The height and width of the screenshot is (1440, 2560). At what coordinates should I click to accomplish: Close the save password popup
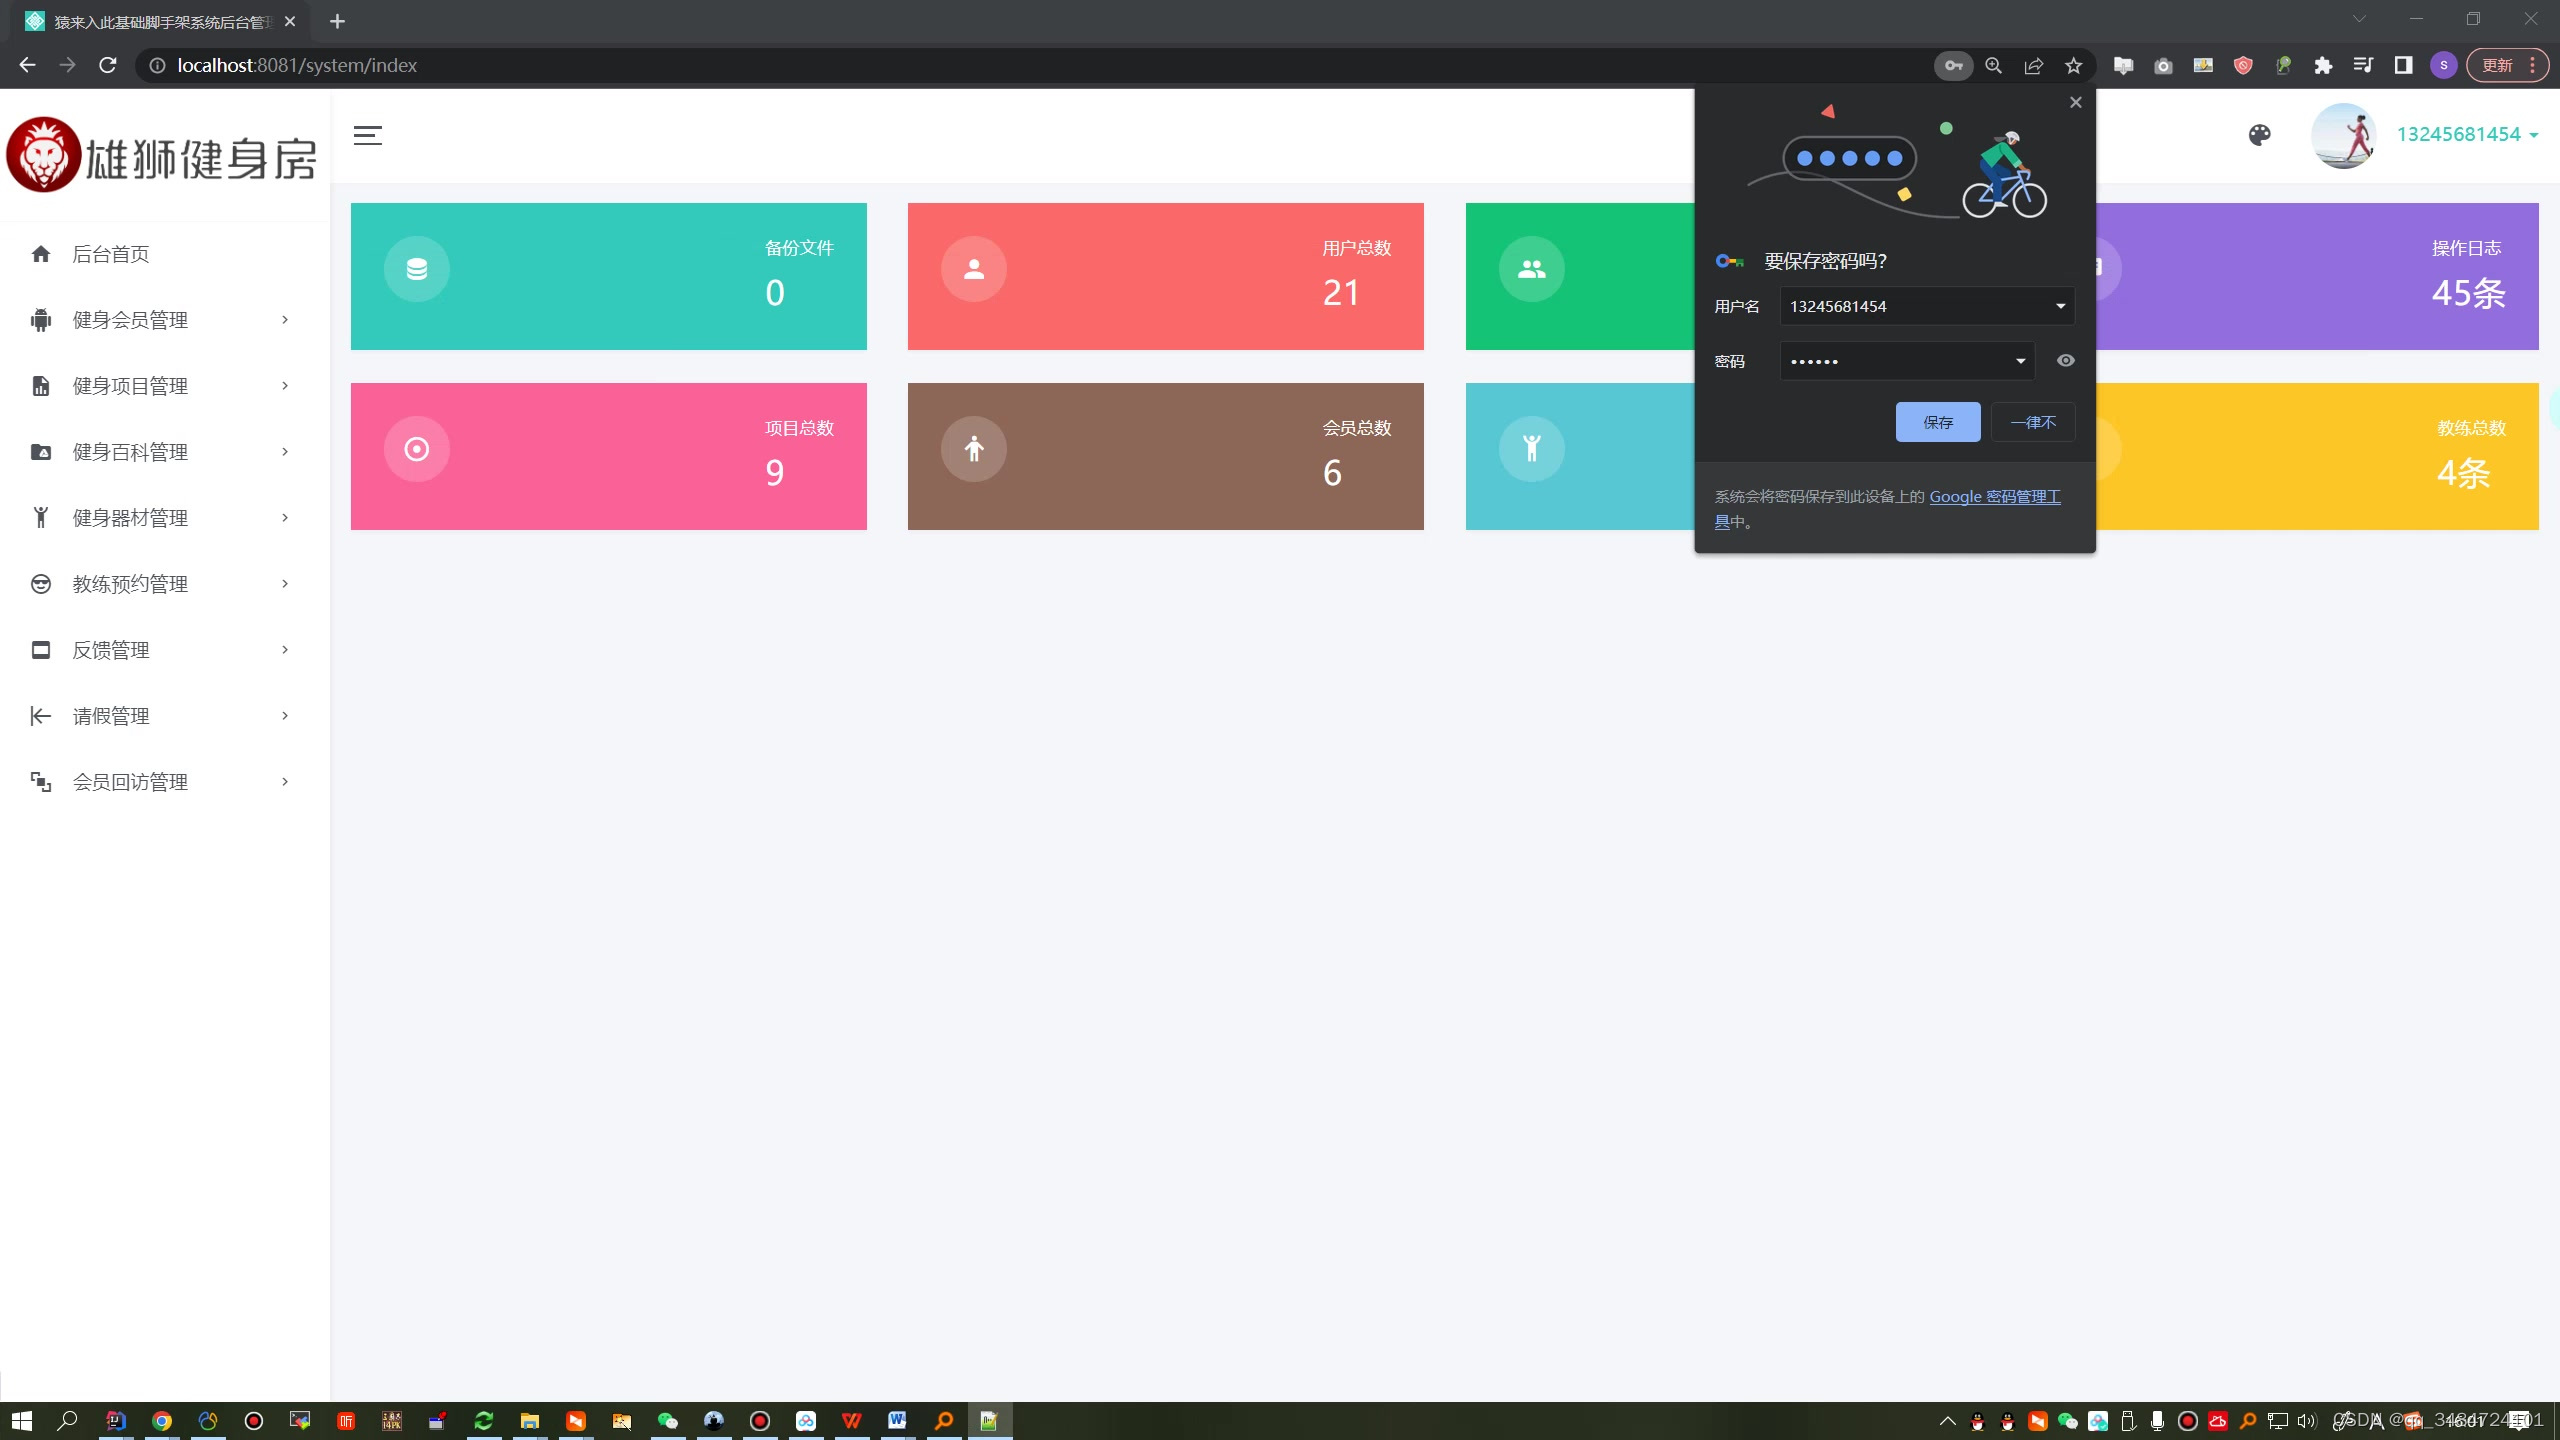point(2075,103)
